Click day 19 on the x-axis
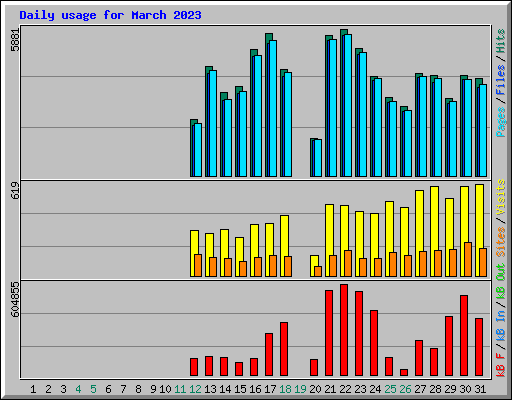Image resolution: width=512 pixels, height=400 pixels. [x=300, y=389]
